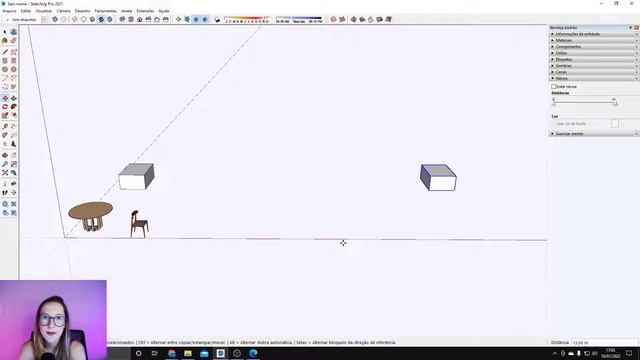Pick the Eraser tool
The width and height of the screenshot is (640, 360).
click(13, 41)
